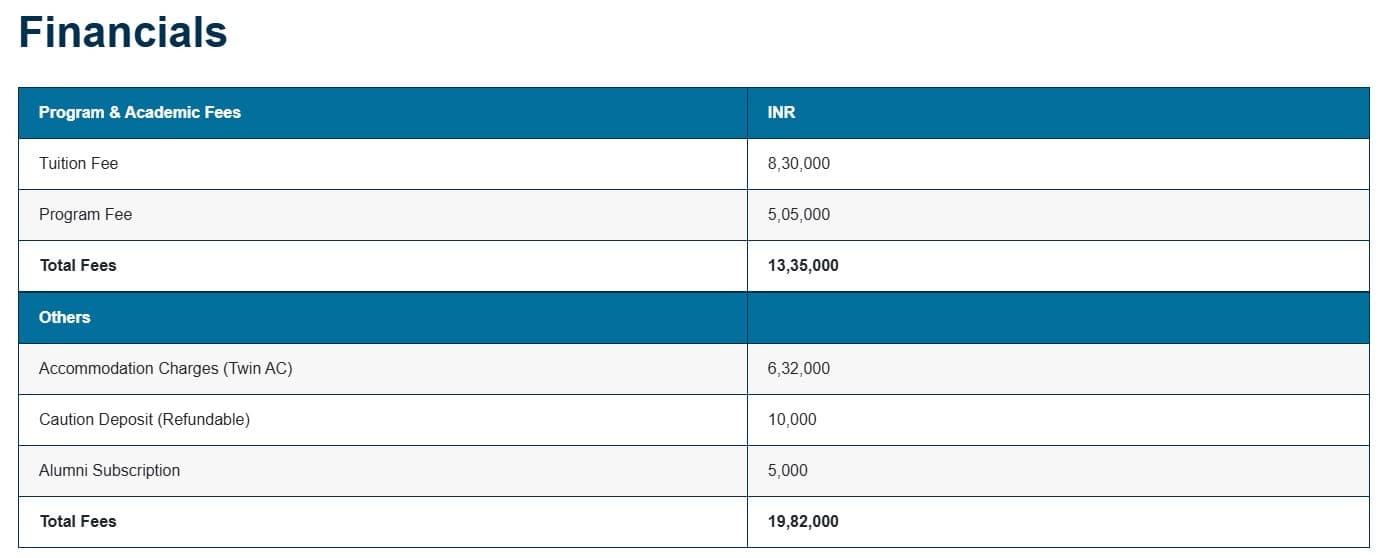Screen dimensions: 1379x558
Task: Select the Program Fee row label
Action: click(x=85, y=214)
